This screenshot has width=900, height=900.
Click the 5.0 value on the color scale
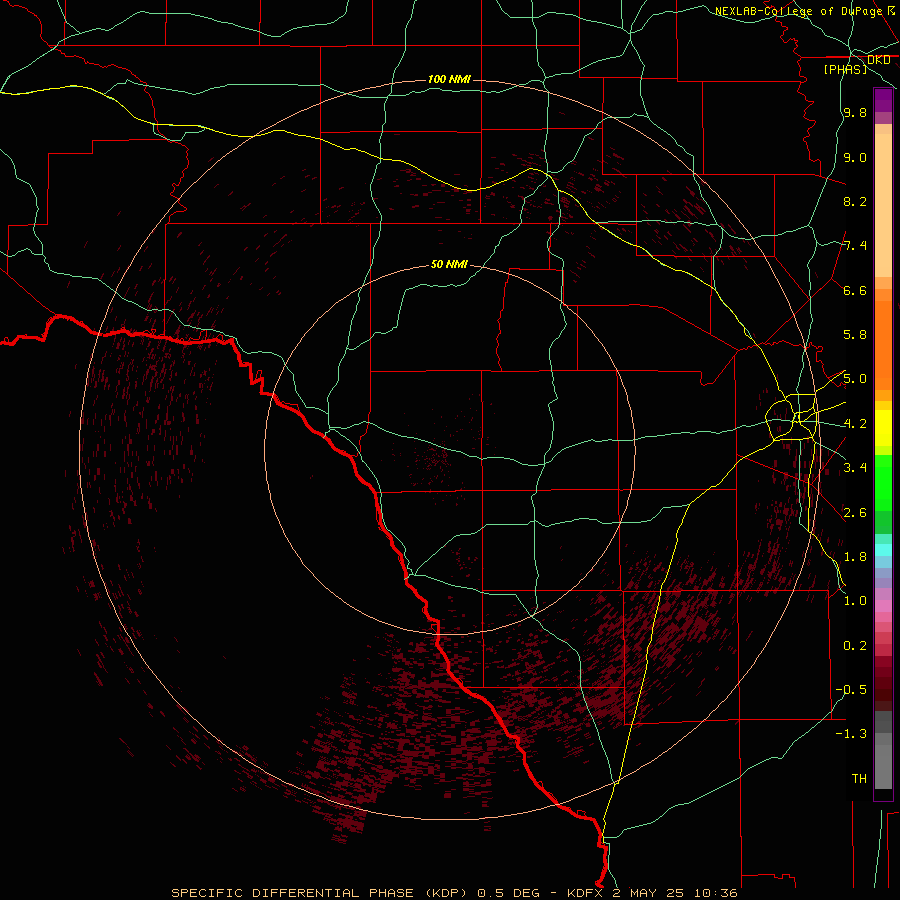click(855, 379)
